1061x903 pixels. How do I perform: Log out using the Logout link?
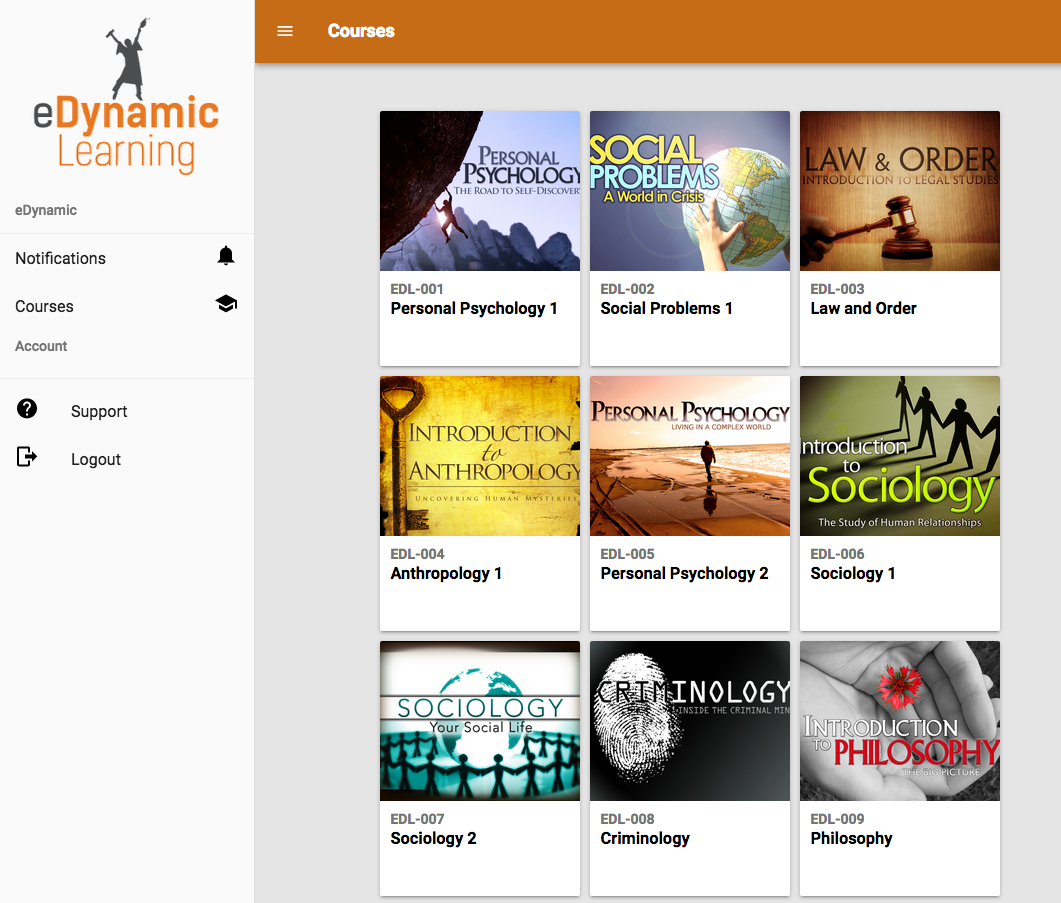point(96,459)
